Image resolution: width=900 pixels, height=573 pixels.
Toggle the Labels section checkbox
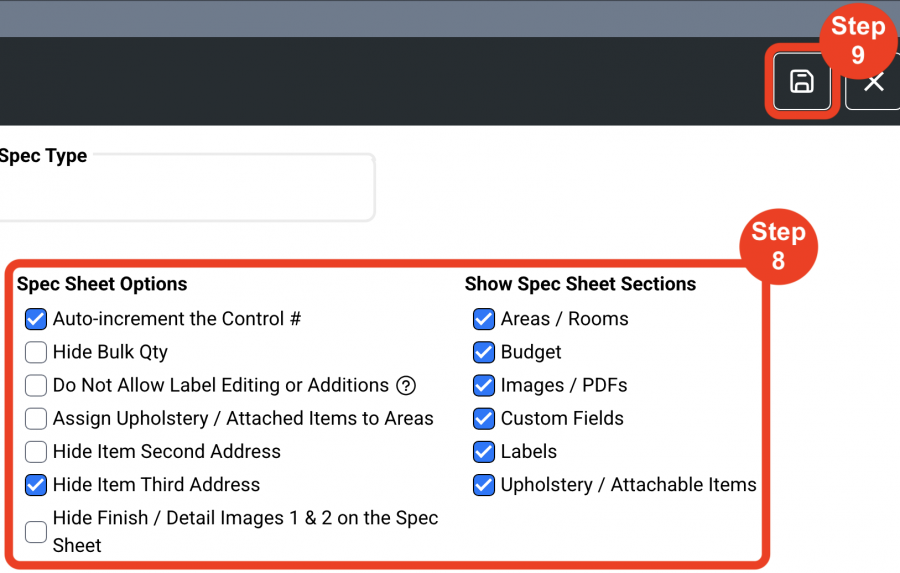pyautogui.click(x=484, y=452)
